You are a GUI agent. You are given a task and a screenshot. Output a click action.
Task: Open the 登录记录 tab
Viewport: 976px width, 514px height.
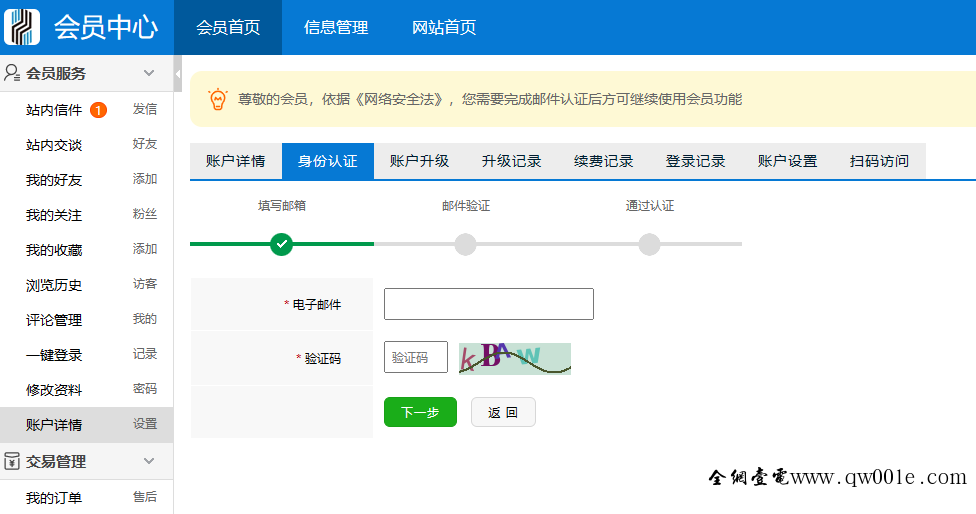(695, 161)
